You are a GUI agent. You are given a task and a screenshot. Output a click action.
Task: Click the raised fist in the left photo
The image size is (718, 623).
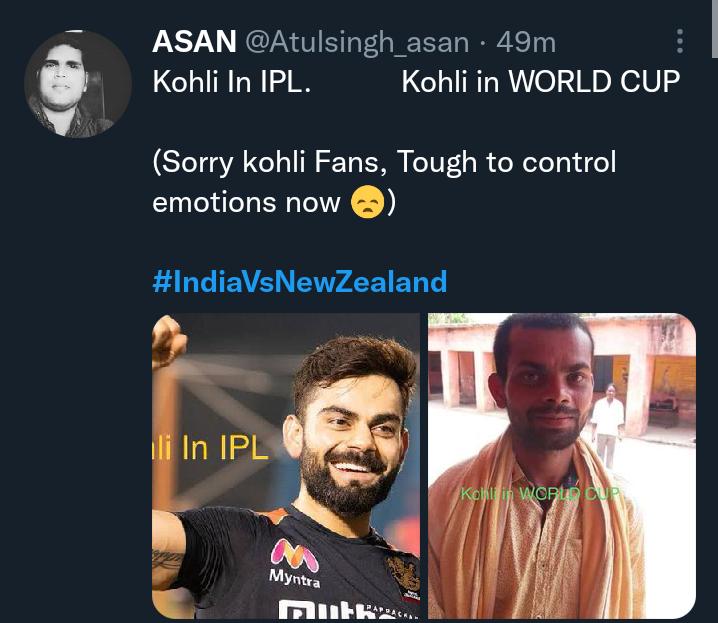[167, 341]
